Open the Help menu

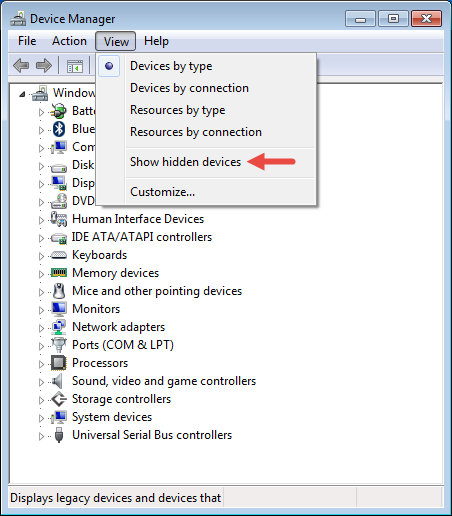tap(156, 41)
